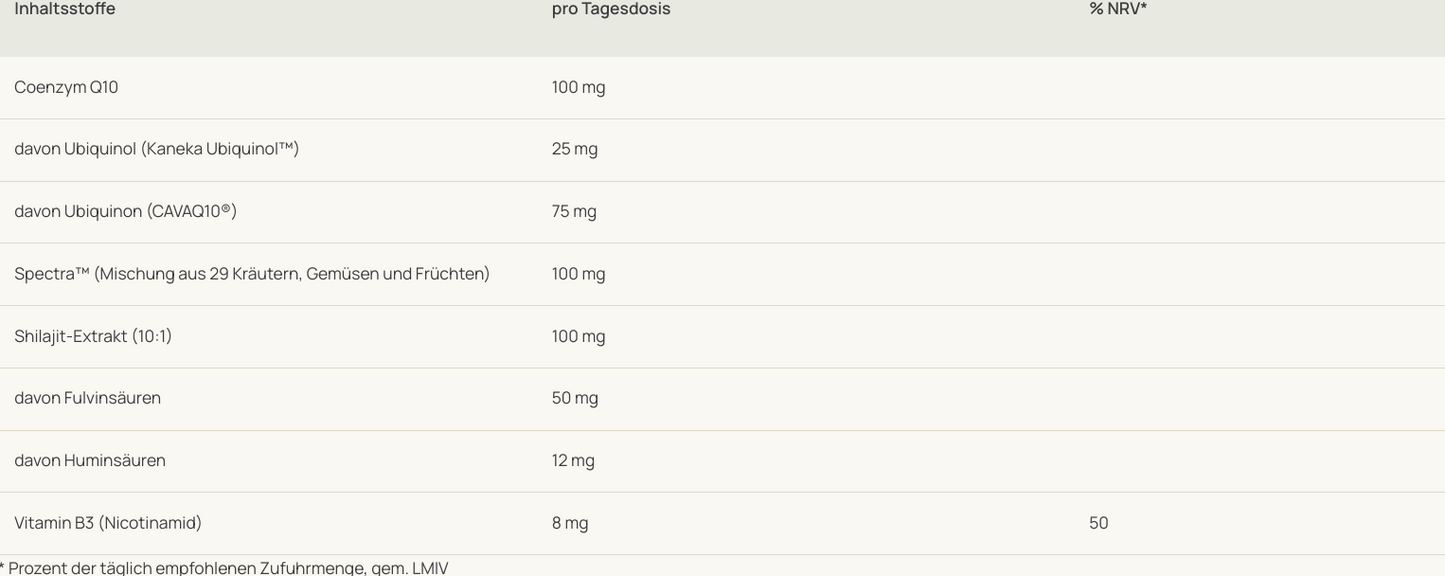Click the NRV value 50 for Vitamin B3
The width and height of the screenshot is (1445, 576).
pyautogui.click(x=1099, y=523)
